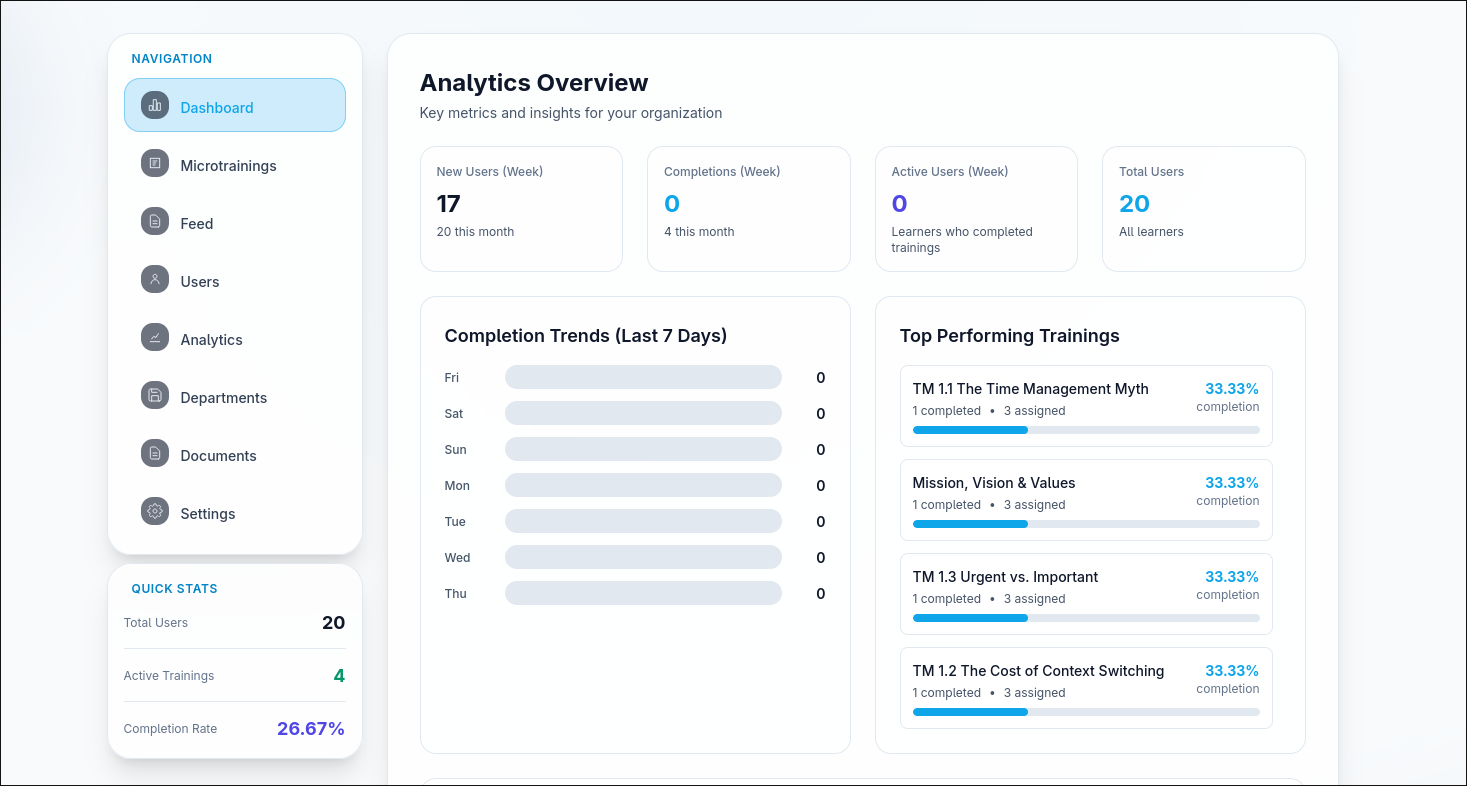Click the Dashboard bar chart icon
The height and width of the screenshot is (786, 1467).
155,105
